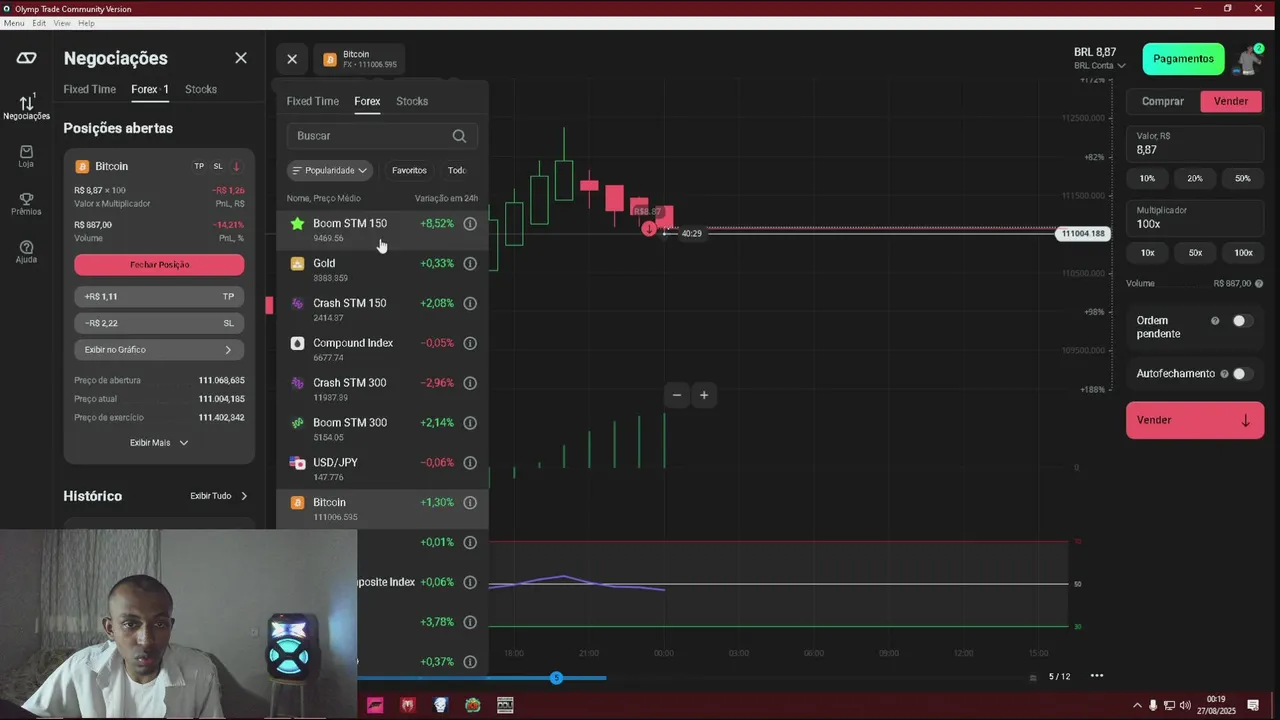
Task: Open Popularidade sort dropdown
Action: pyautogui.click(x=330, y=171)
